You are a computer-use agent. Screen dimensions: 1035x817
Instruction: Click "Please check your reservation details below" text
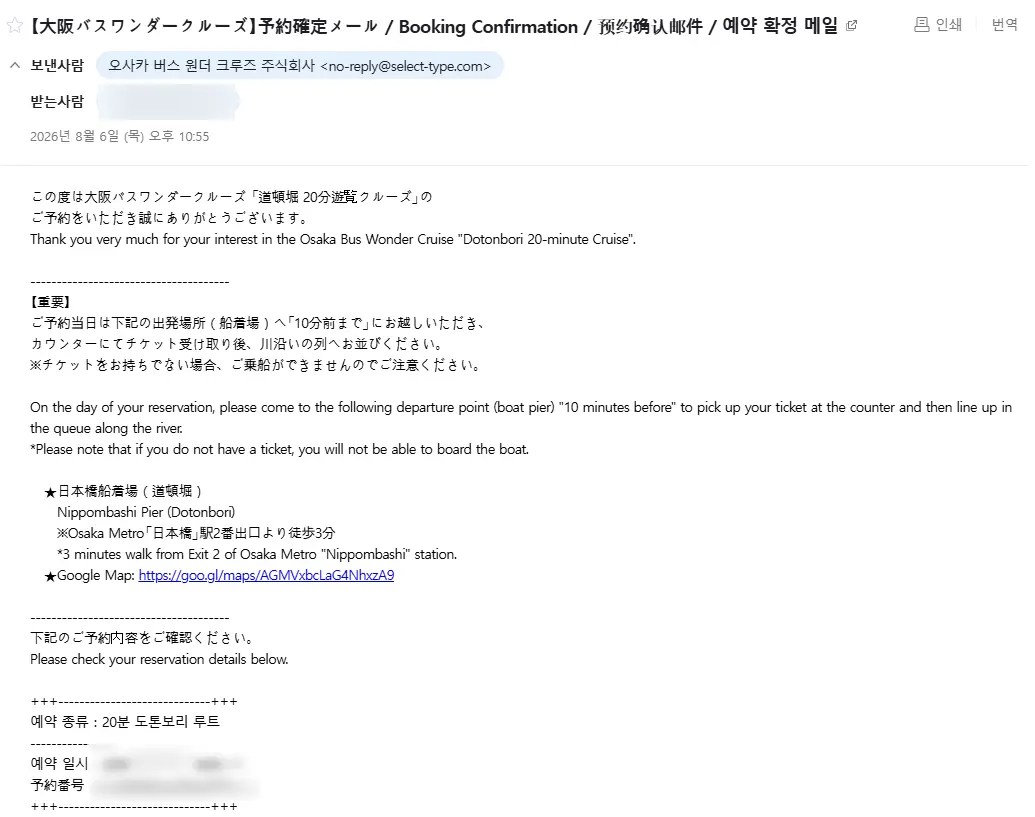159,659
